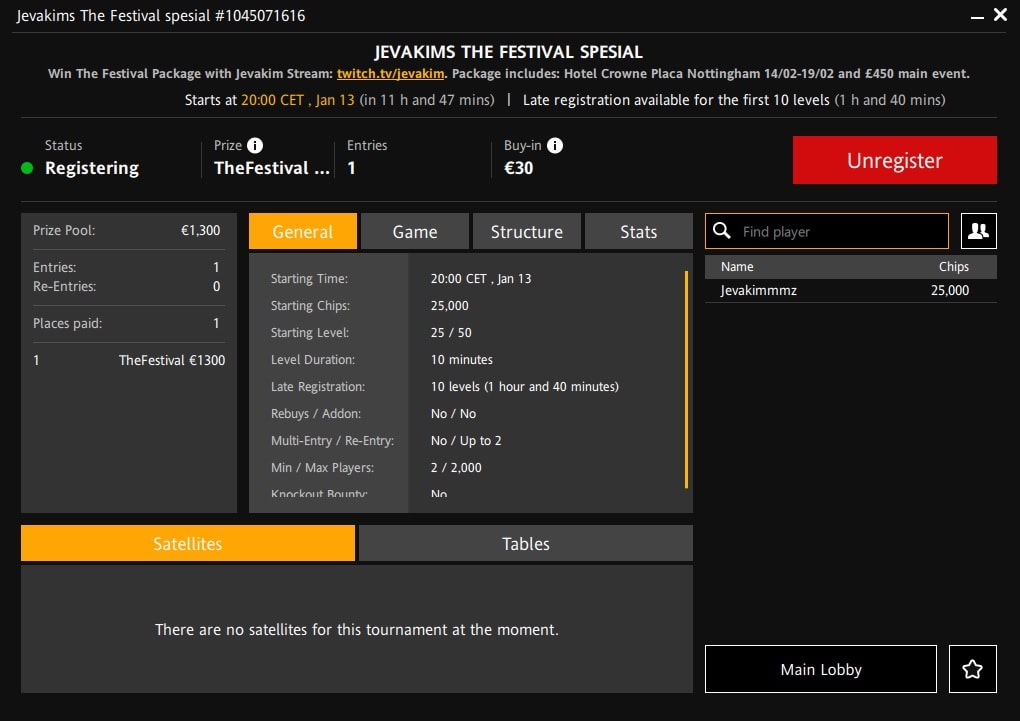Click the Find player search field
This screenshot has height=721, width=1020.
click(x=827, y=231)
